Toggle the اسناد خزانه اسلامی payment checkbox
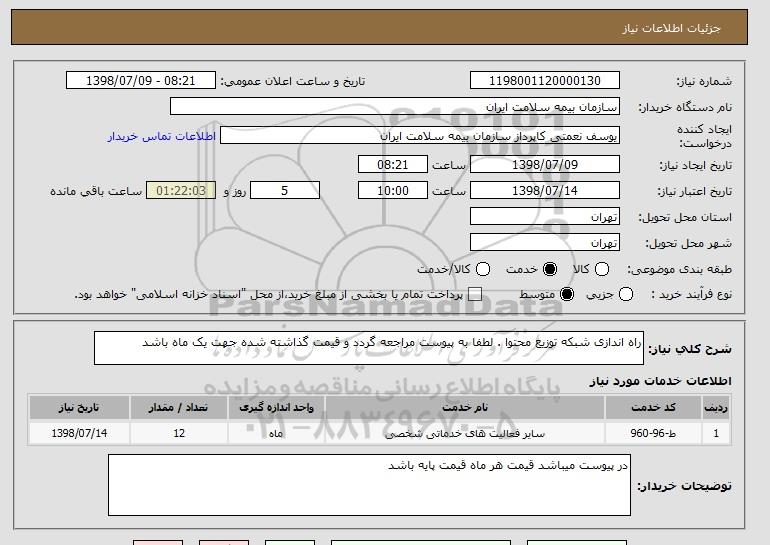This screenshot has width=770, height=545. click(x=475, y=295)
